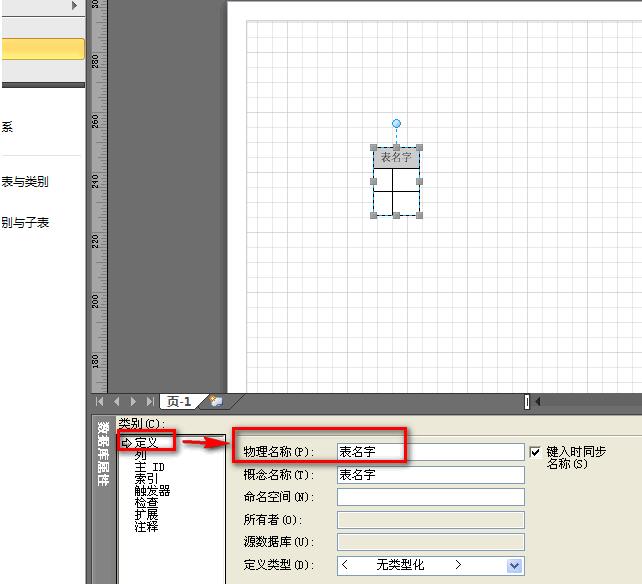642x584 pixels.
Task: Click the 命名空间 input field
Action: 431,497
